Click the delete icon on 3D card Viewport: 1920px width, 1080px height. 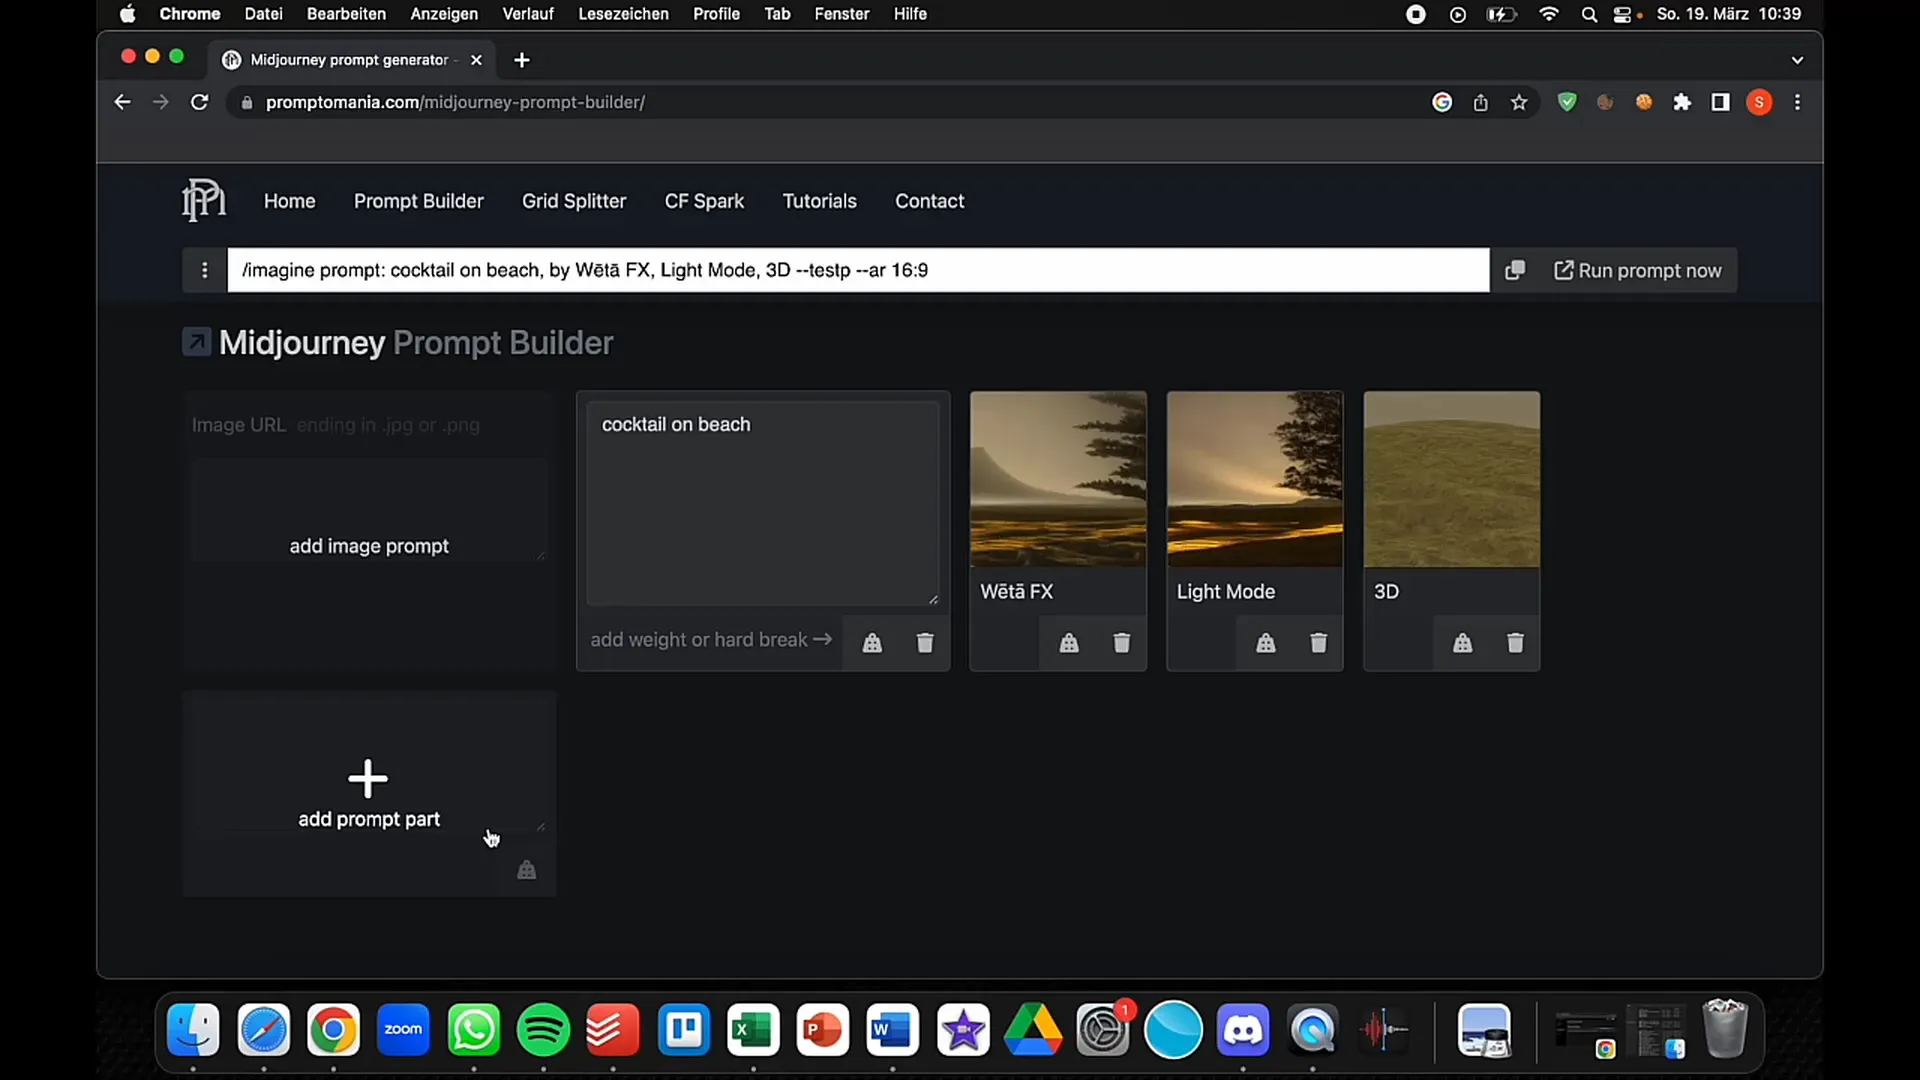[x=1515, y=642]
